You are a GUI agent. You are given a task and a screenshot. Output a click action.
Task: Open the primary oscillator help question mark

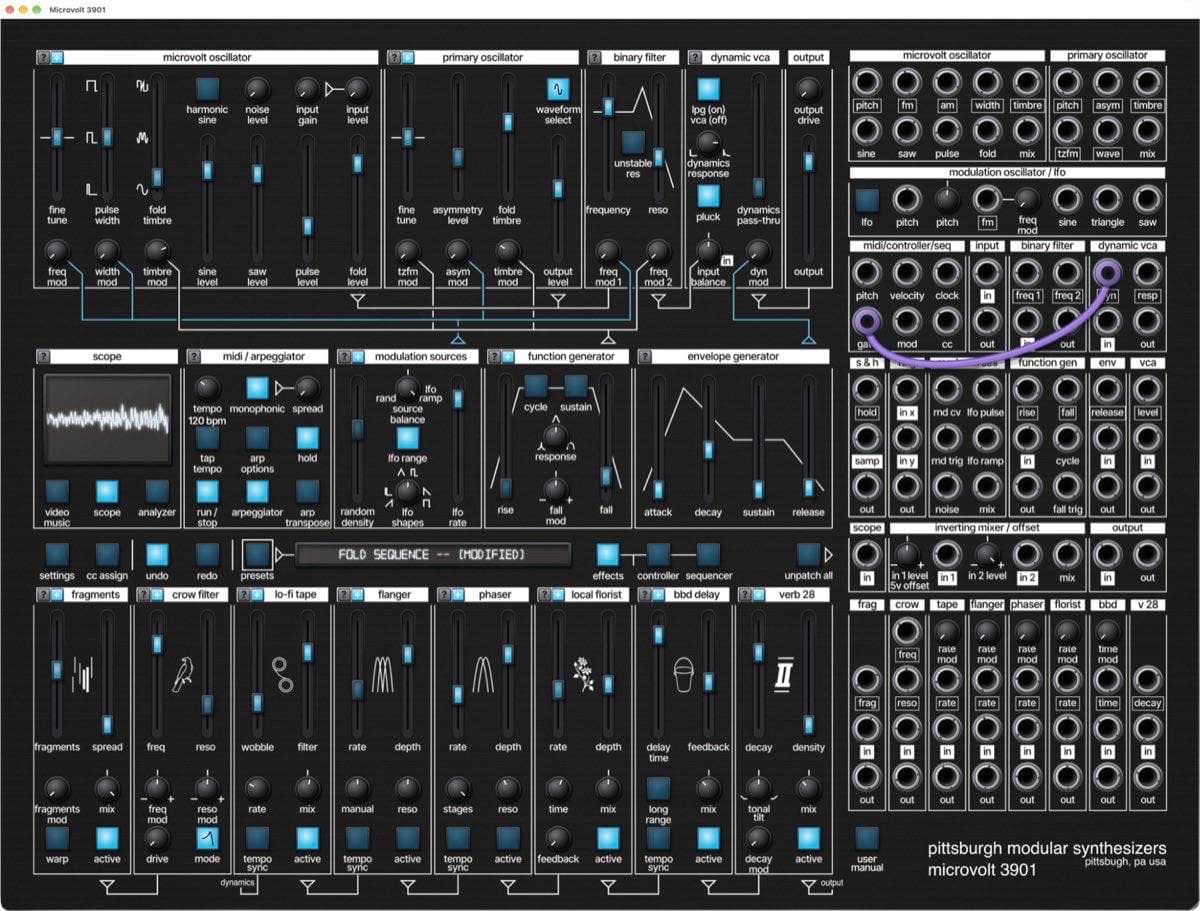393,58
